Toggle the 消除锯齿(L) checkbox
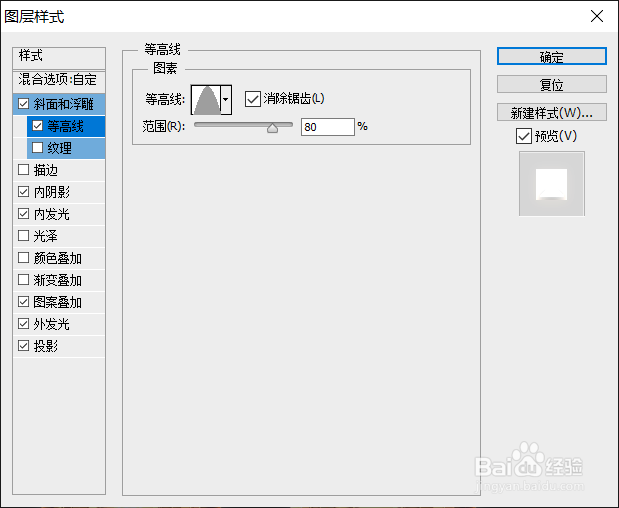Image resolution: width=619 pixels, height=508 pixels. pos(253,99)
